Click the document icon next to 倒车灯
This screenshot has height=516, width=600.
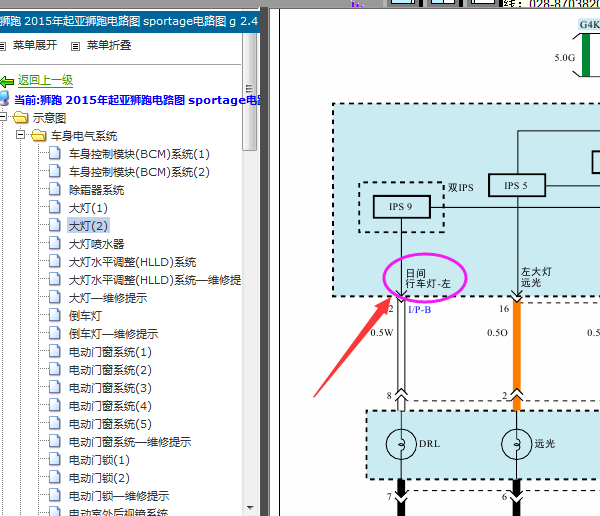(x=55, y=315)
